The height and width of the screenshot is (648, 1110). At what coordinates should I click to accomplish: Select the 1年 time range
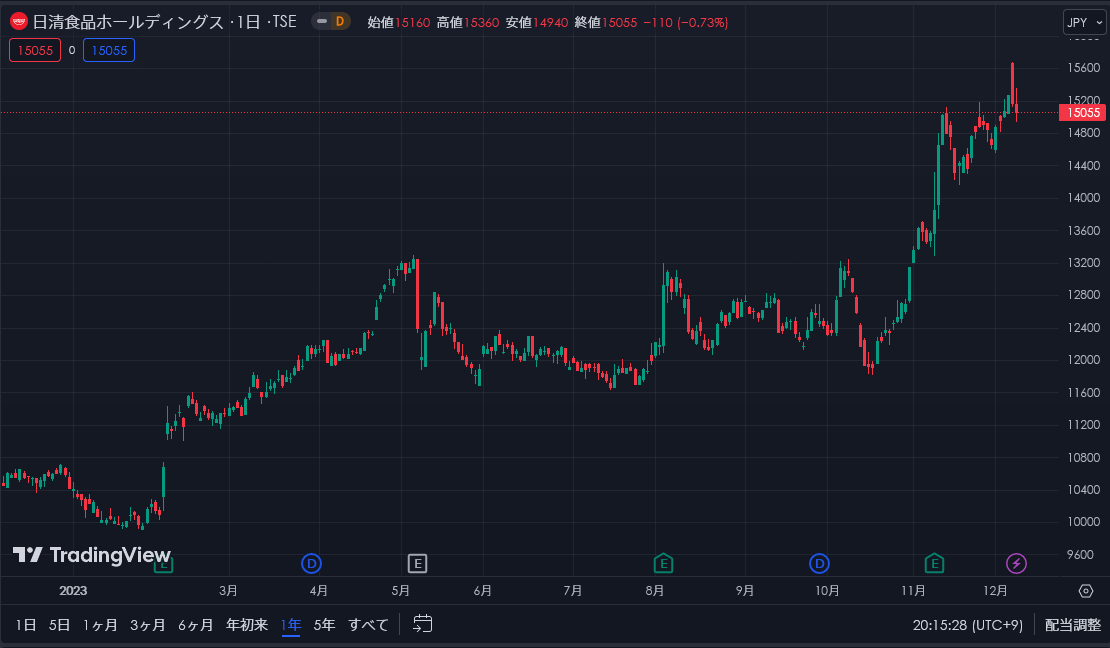pos(291,625)
